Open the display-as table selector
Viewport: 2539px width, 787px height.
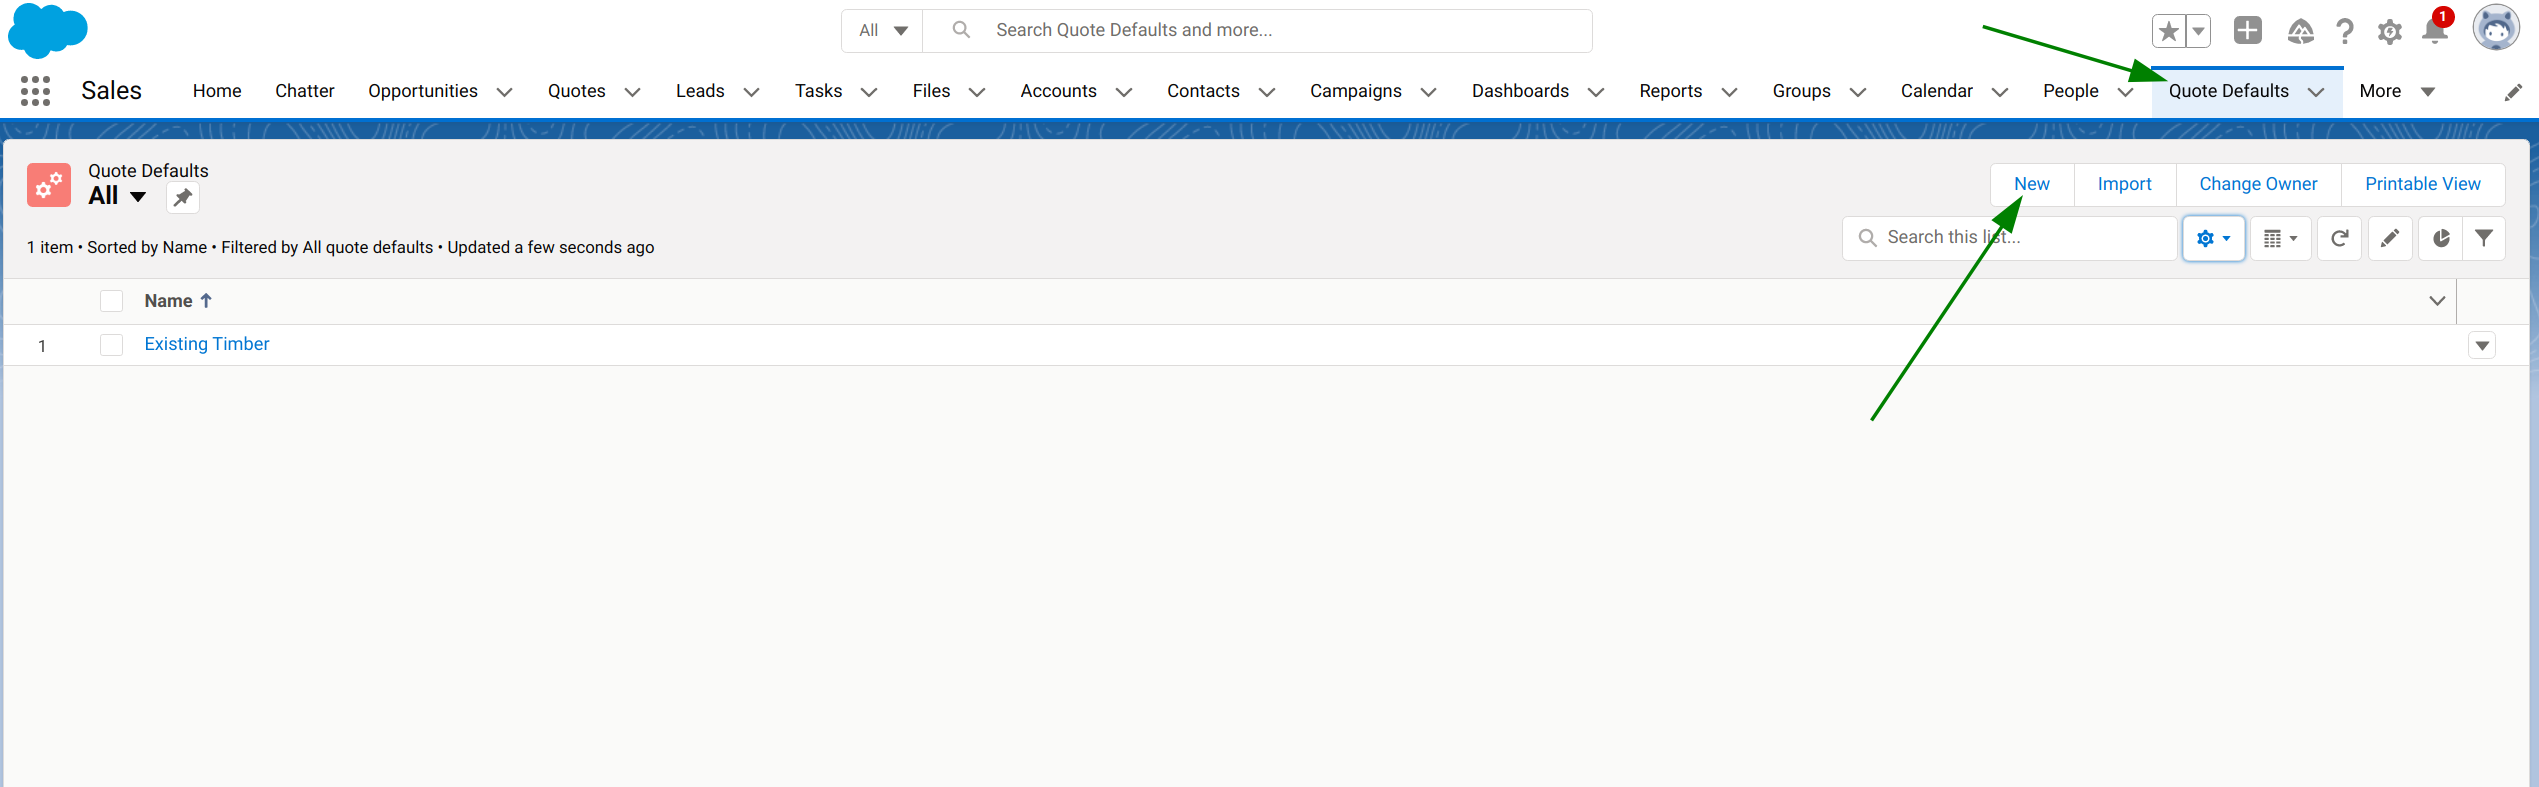[x=2280, y=238]
